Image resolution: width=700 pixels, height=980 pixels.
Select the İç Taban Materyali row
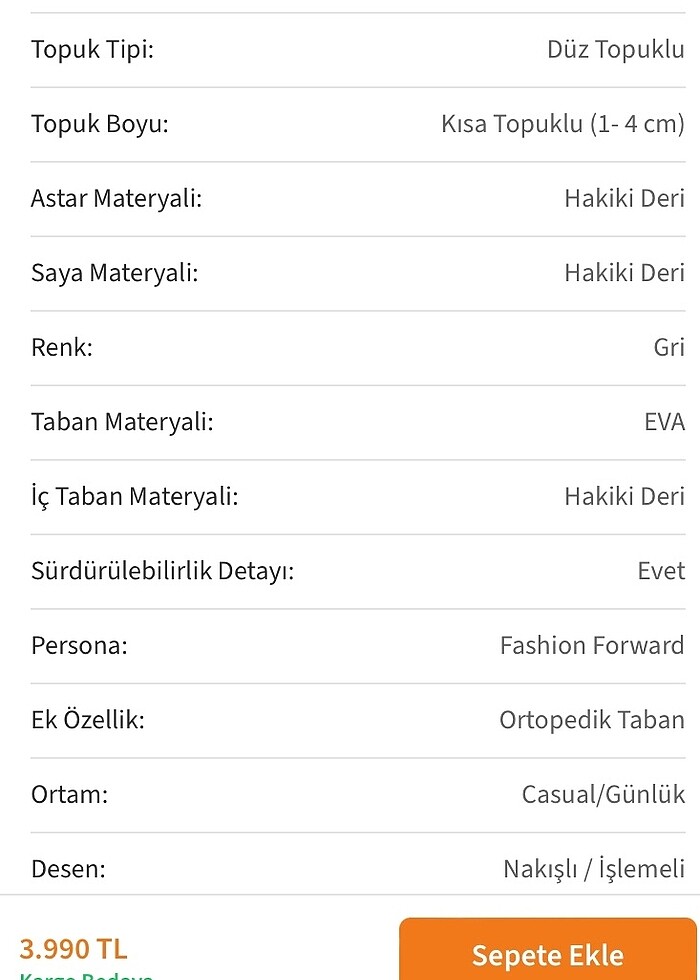(x=131, y=496)
